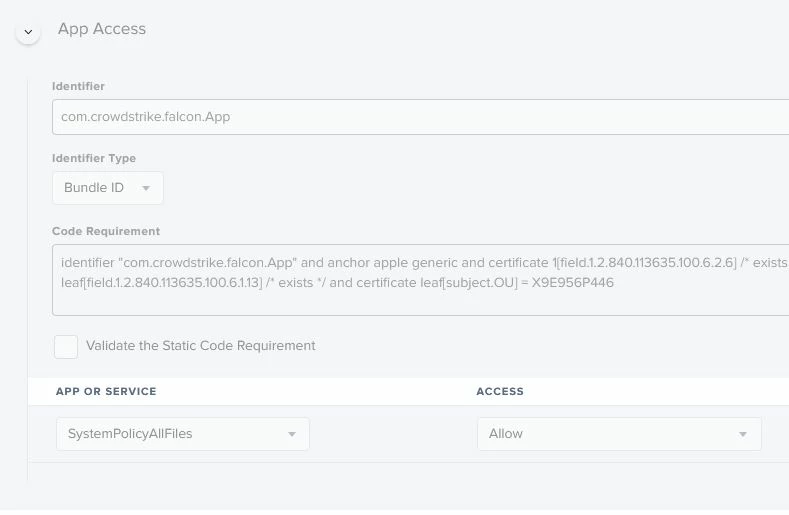Click the arrow on SystemPolicyAllFiles selector
The image size is (789, 515).
(x=292, y=434)
